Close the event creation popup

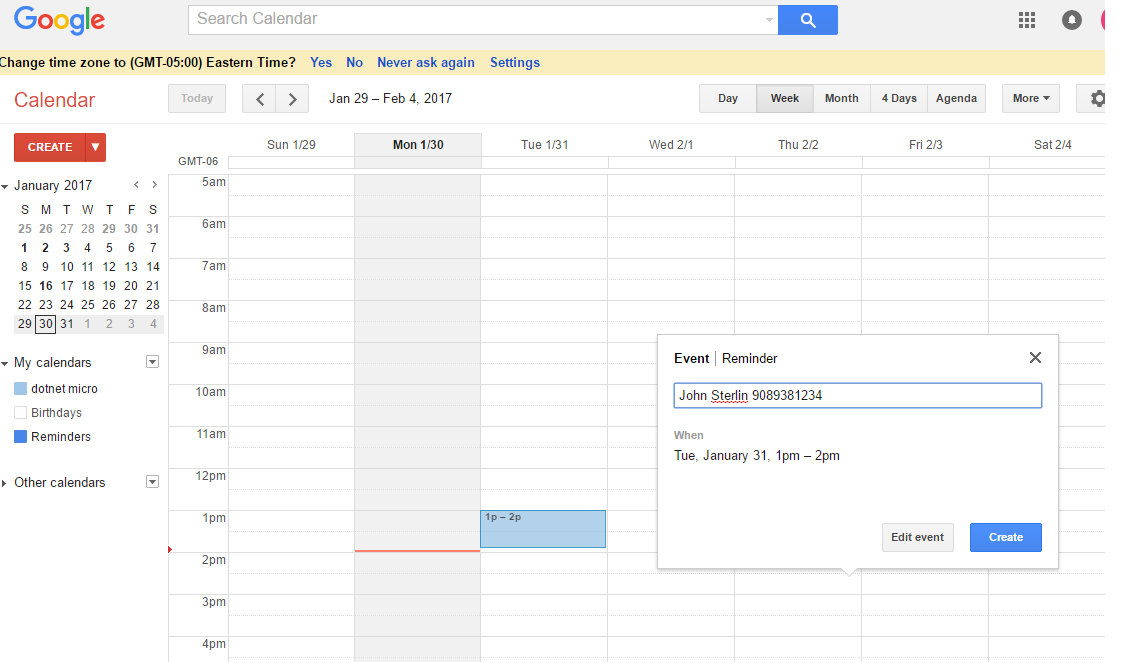pyautogui.click(x=1035, y=357)
